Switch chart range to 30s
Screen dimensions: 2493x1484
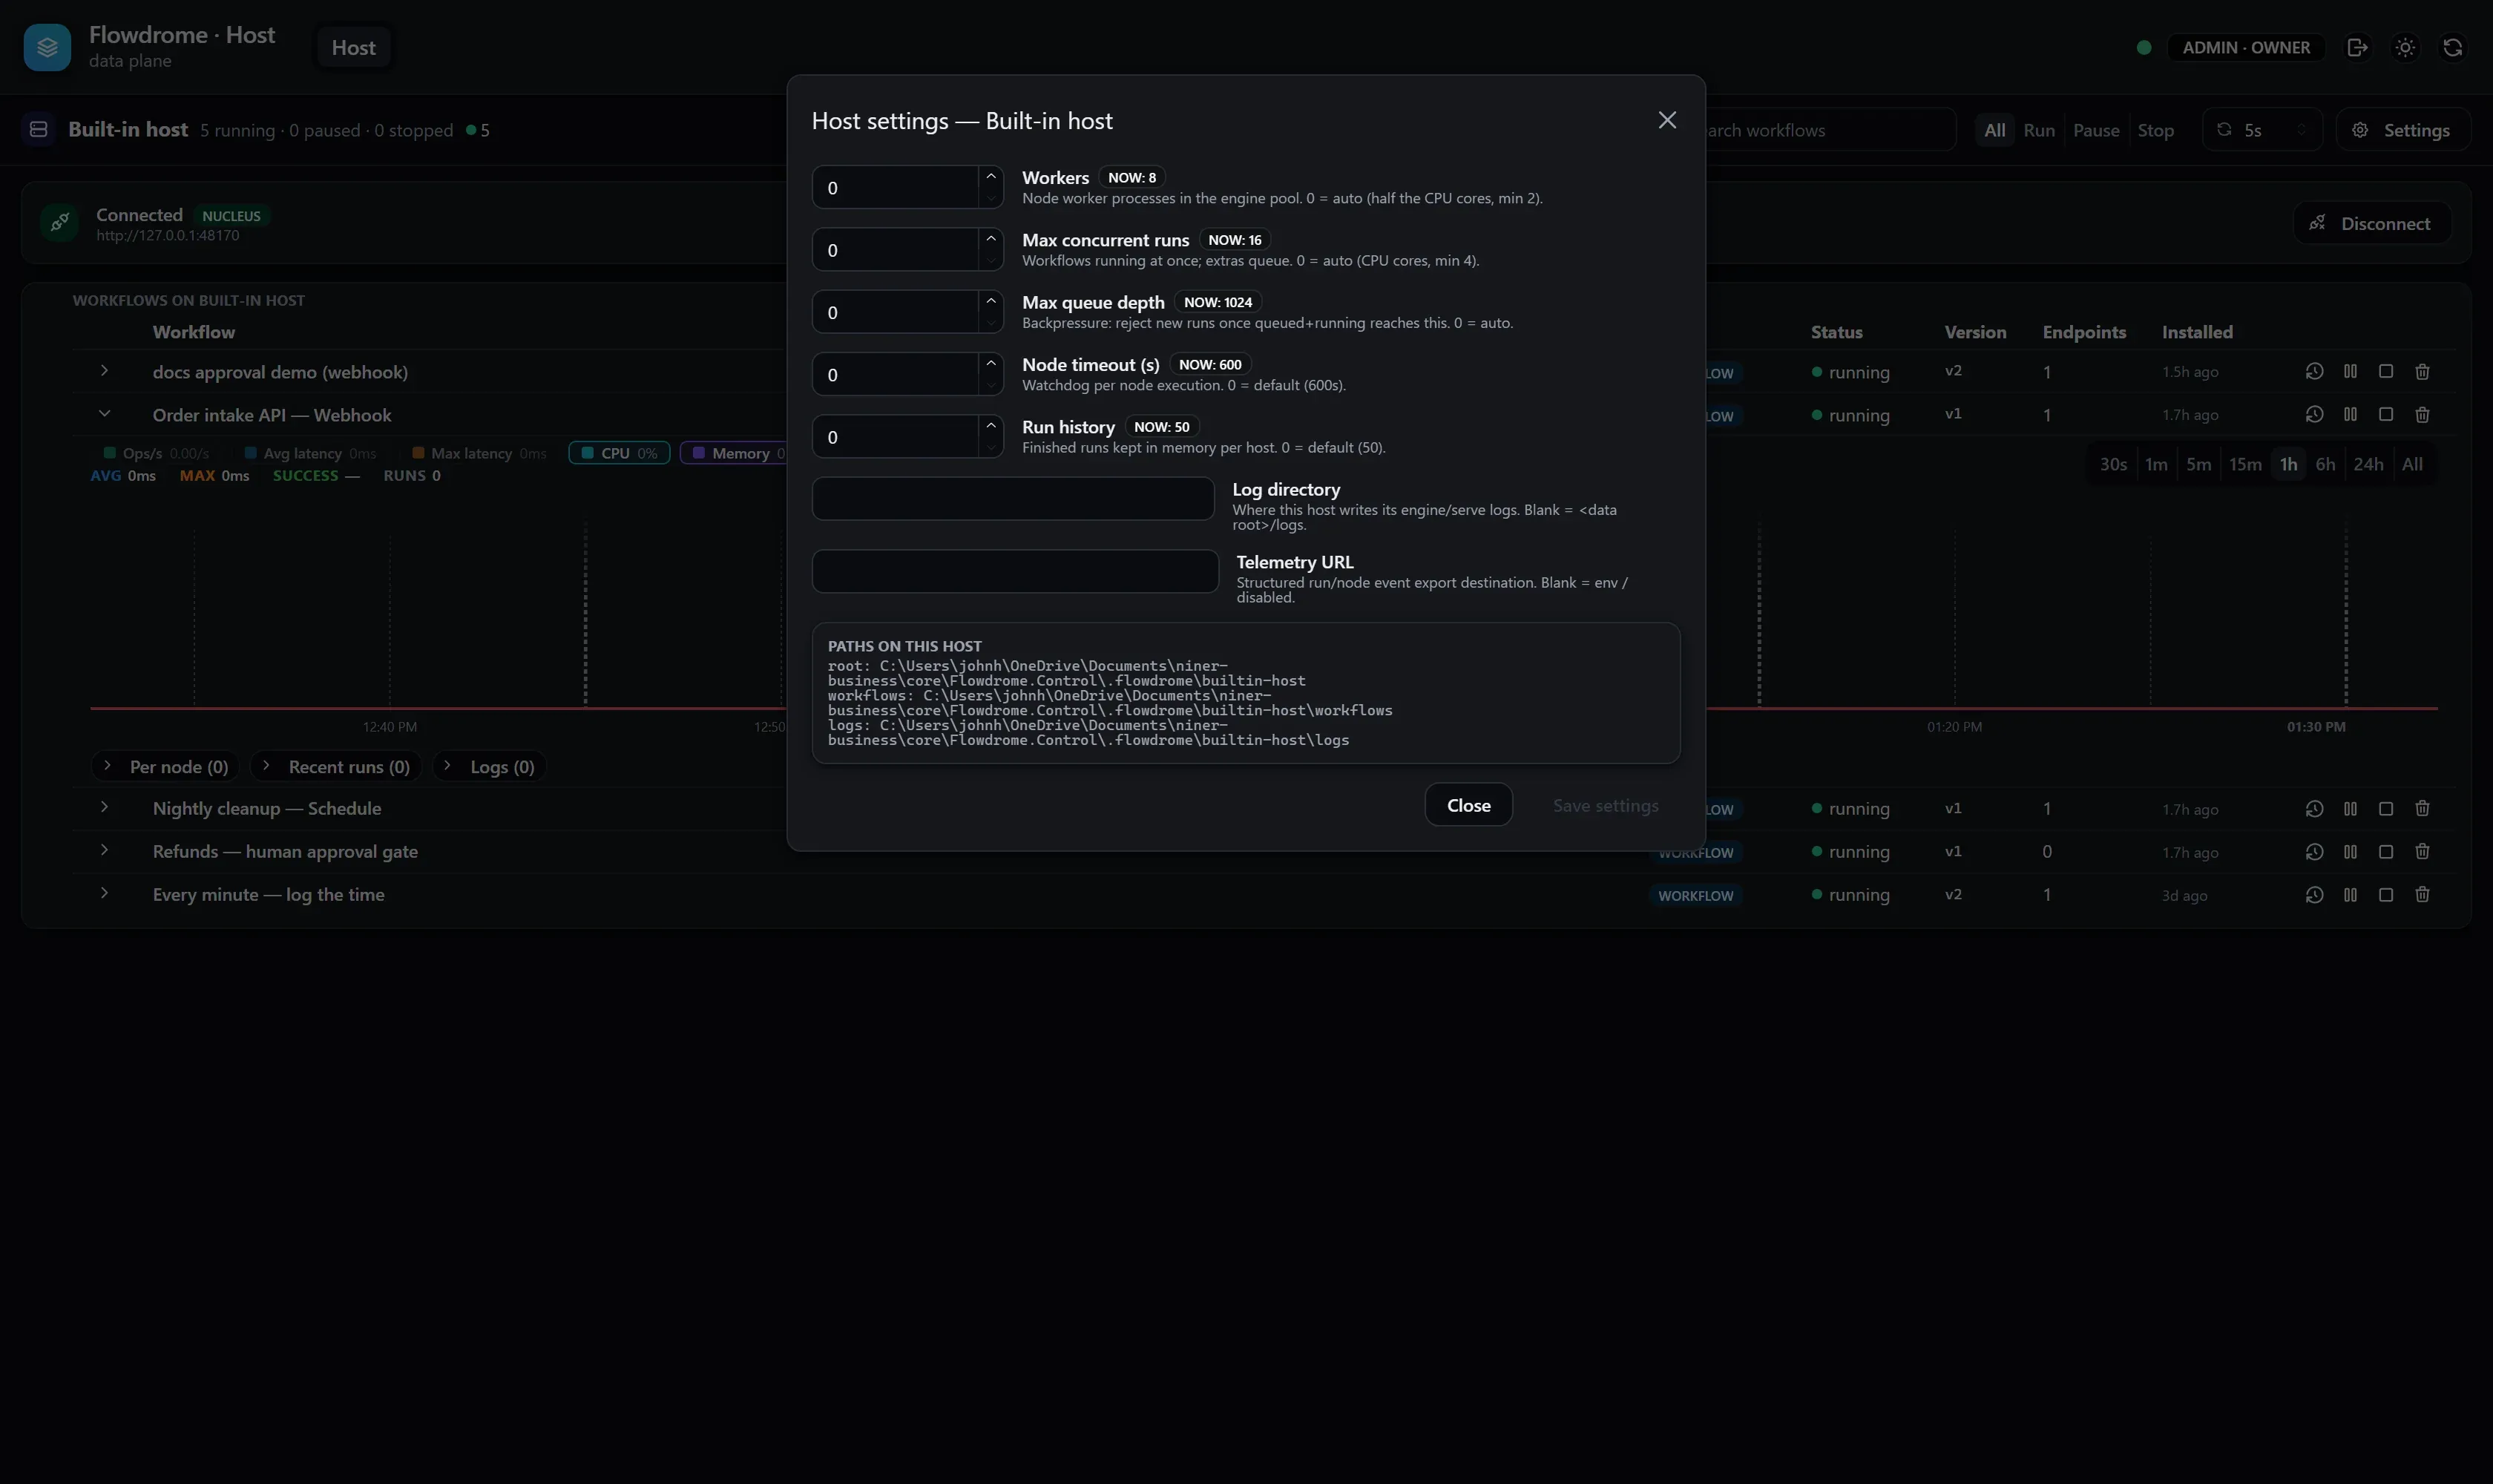tap(2113, 464)
